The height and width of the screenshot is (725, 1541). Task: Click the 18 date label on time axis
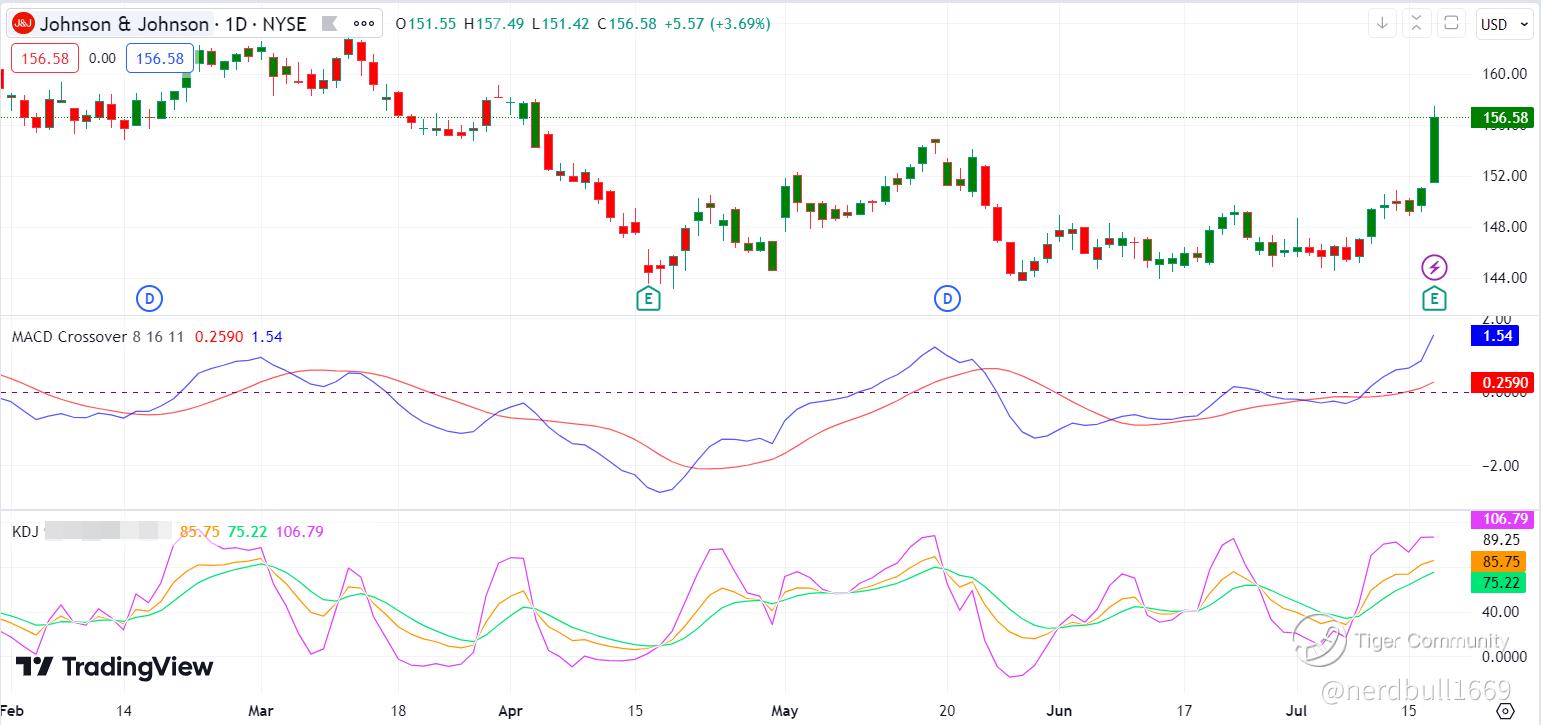(x=397, y=711)
